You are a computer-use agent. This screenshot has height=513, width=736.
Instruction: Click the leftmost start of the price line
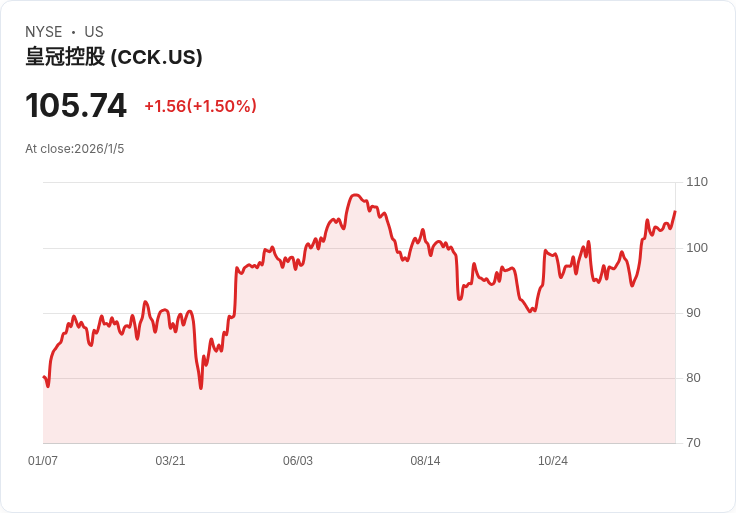[44, 377]
